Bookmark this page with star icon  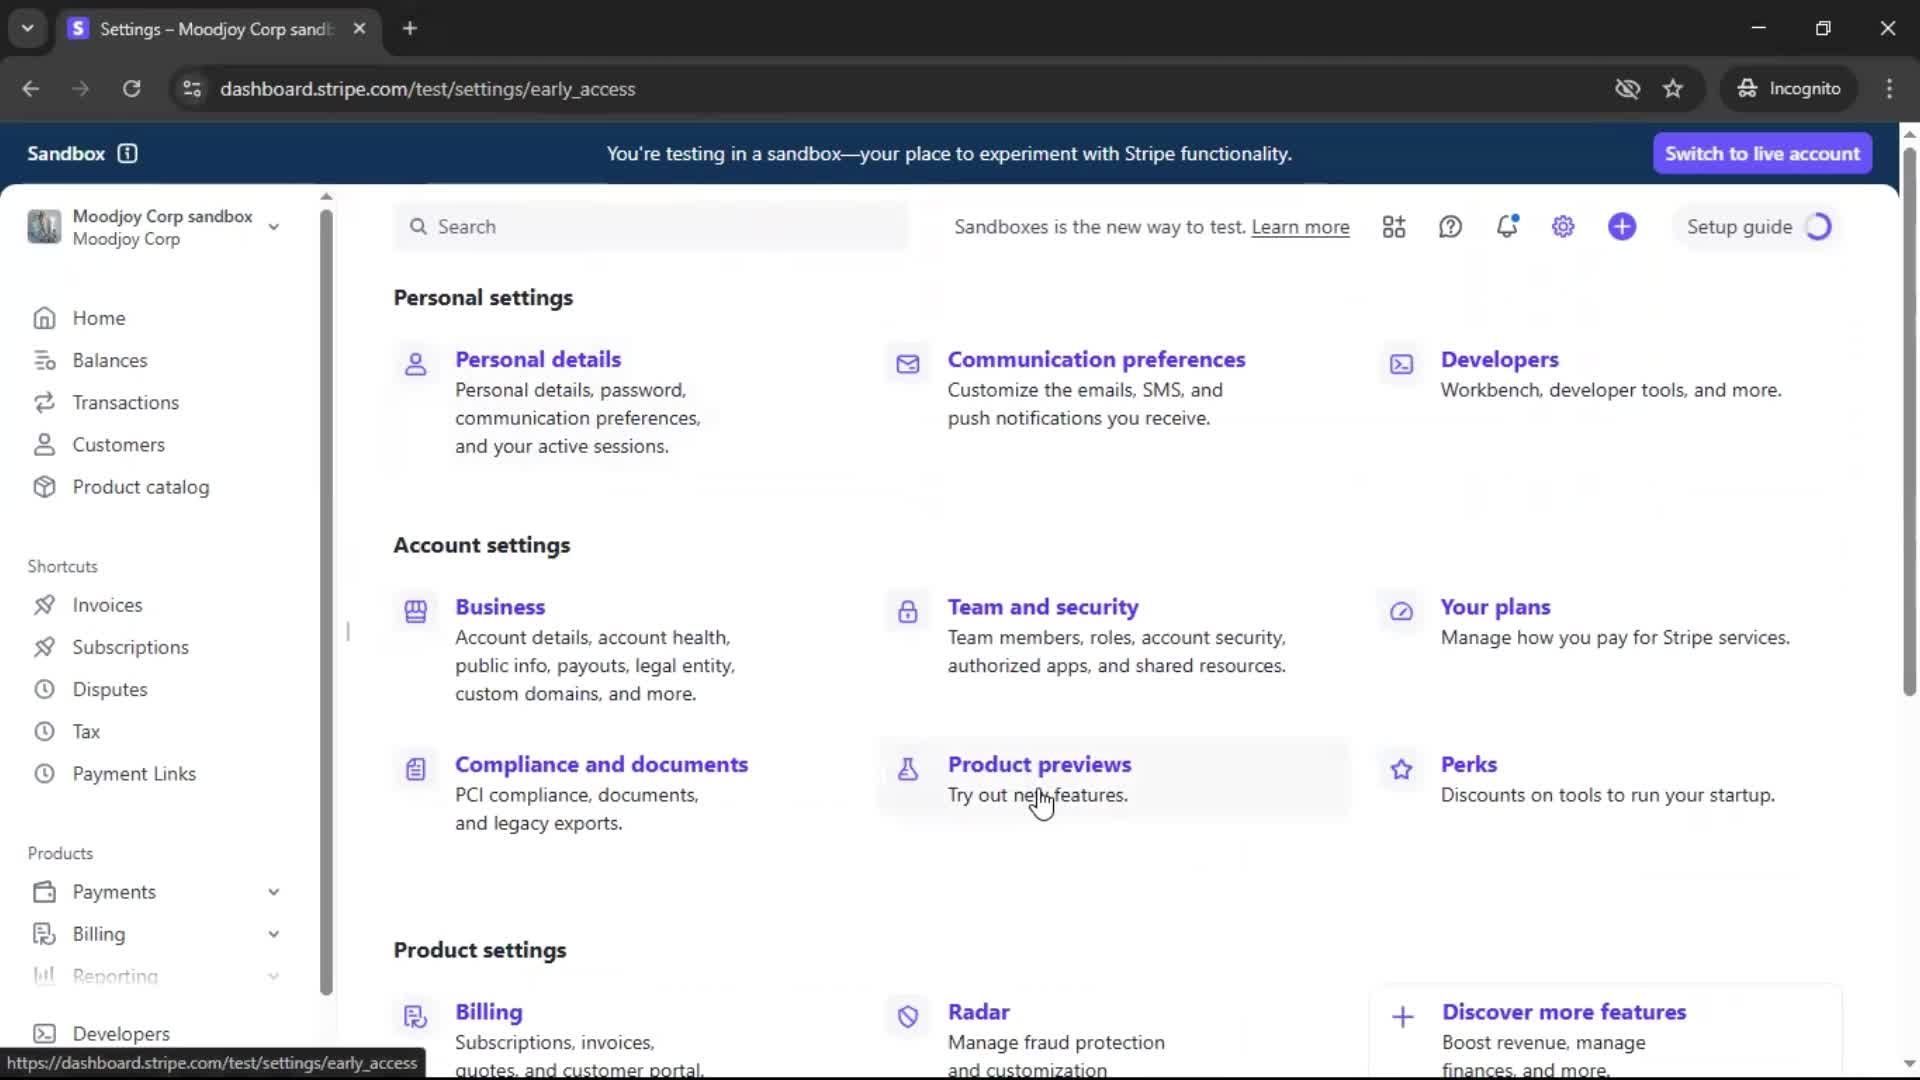point(1673,89)
